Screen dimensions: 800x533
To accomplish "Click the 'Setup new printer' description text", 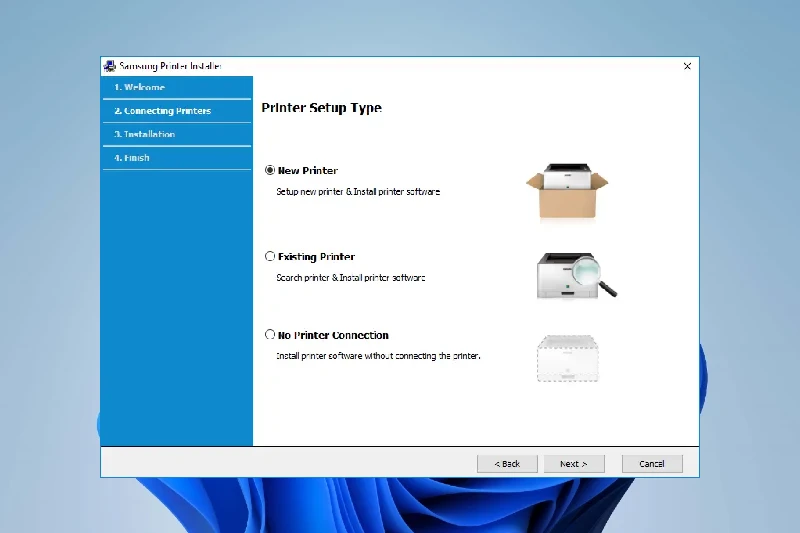I will pyautogui.click(x=357, y=191).
